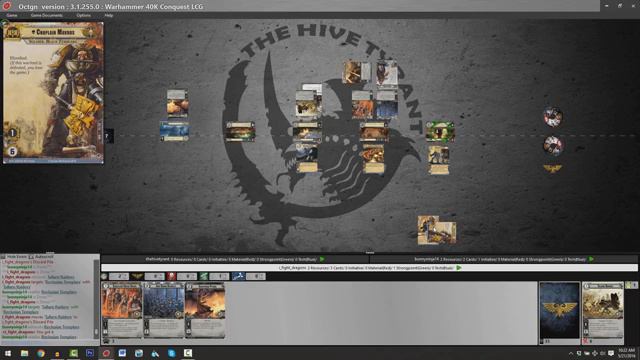This screenshot has width=640, height=360.
Task: Toggle the first checkbox above the chat log
Action: pos(4,257)
